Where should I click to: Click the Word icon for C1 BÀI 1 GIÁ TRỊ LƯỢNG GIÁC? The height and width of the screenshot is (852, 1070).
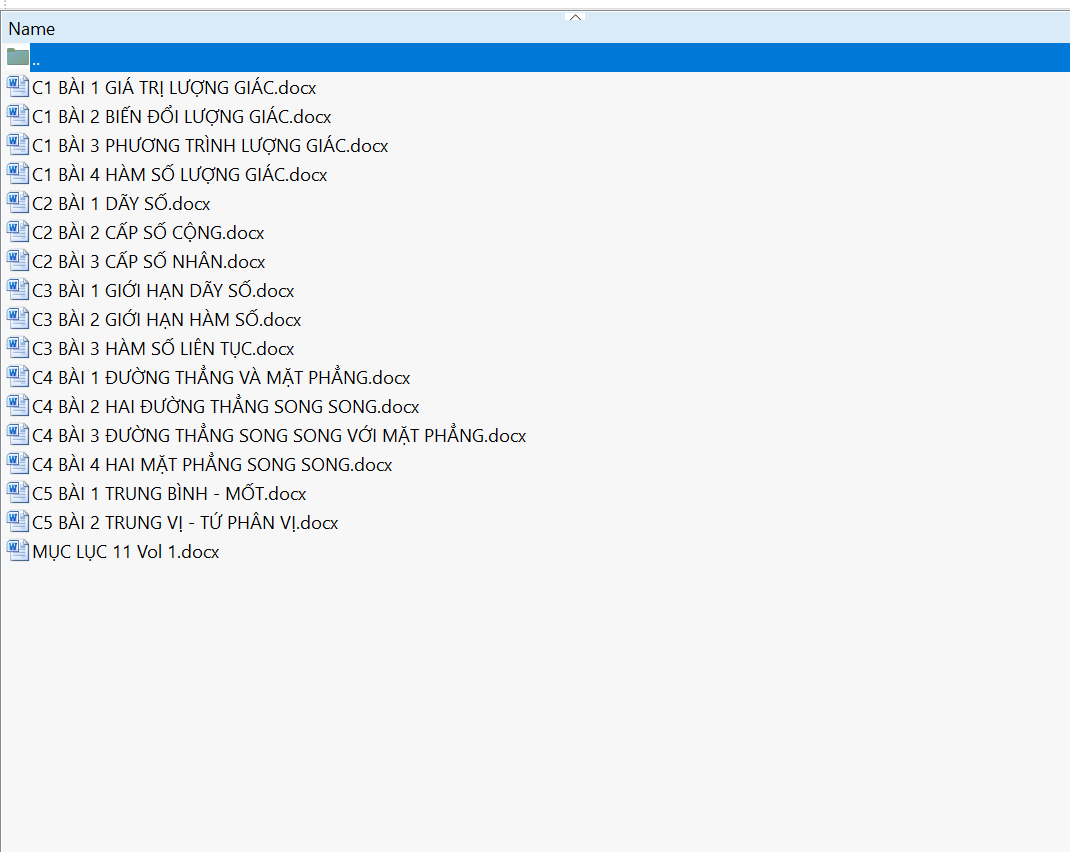click(x=18, y=87)
